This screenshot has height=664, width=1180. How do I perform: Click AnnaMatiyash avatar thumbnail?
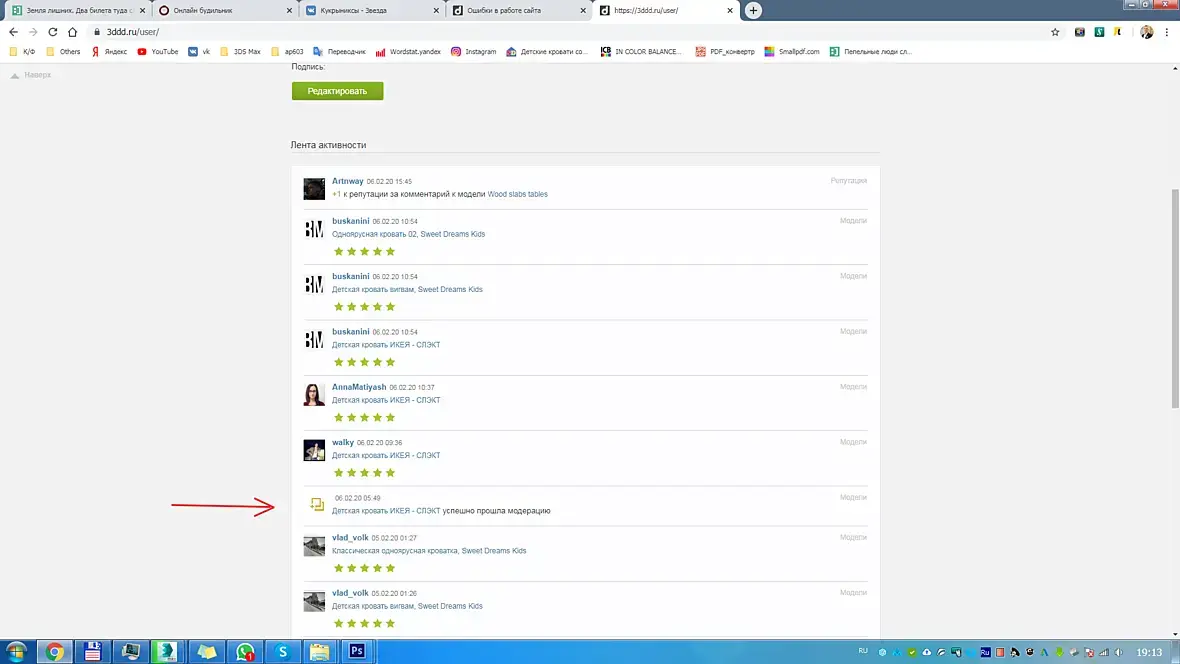(x=314, y=394)
